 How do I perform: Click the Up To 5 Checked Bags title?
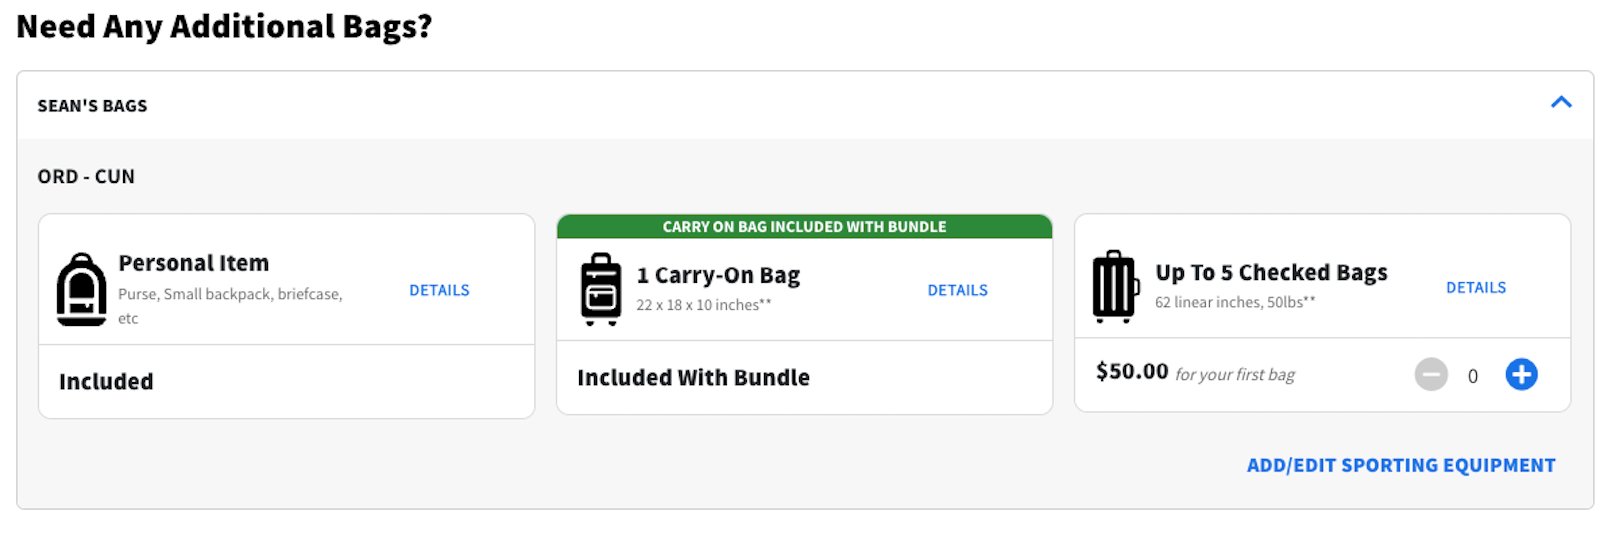tap(1271, 273)
